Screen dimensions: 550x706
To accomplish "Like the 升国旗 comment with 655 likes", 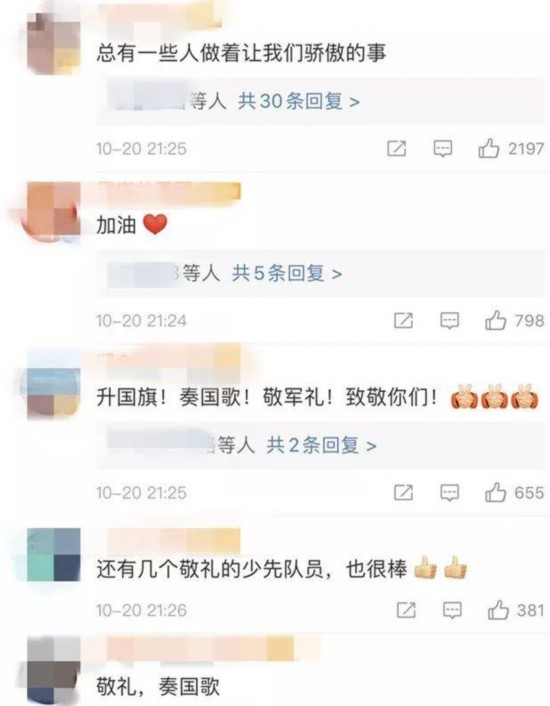I will point(495,492).
